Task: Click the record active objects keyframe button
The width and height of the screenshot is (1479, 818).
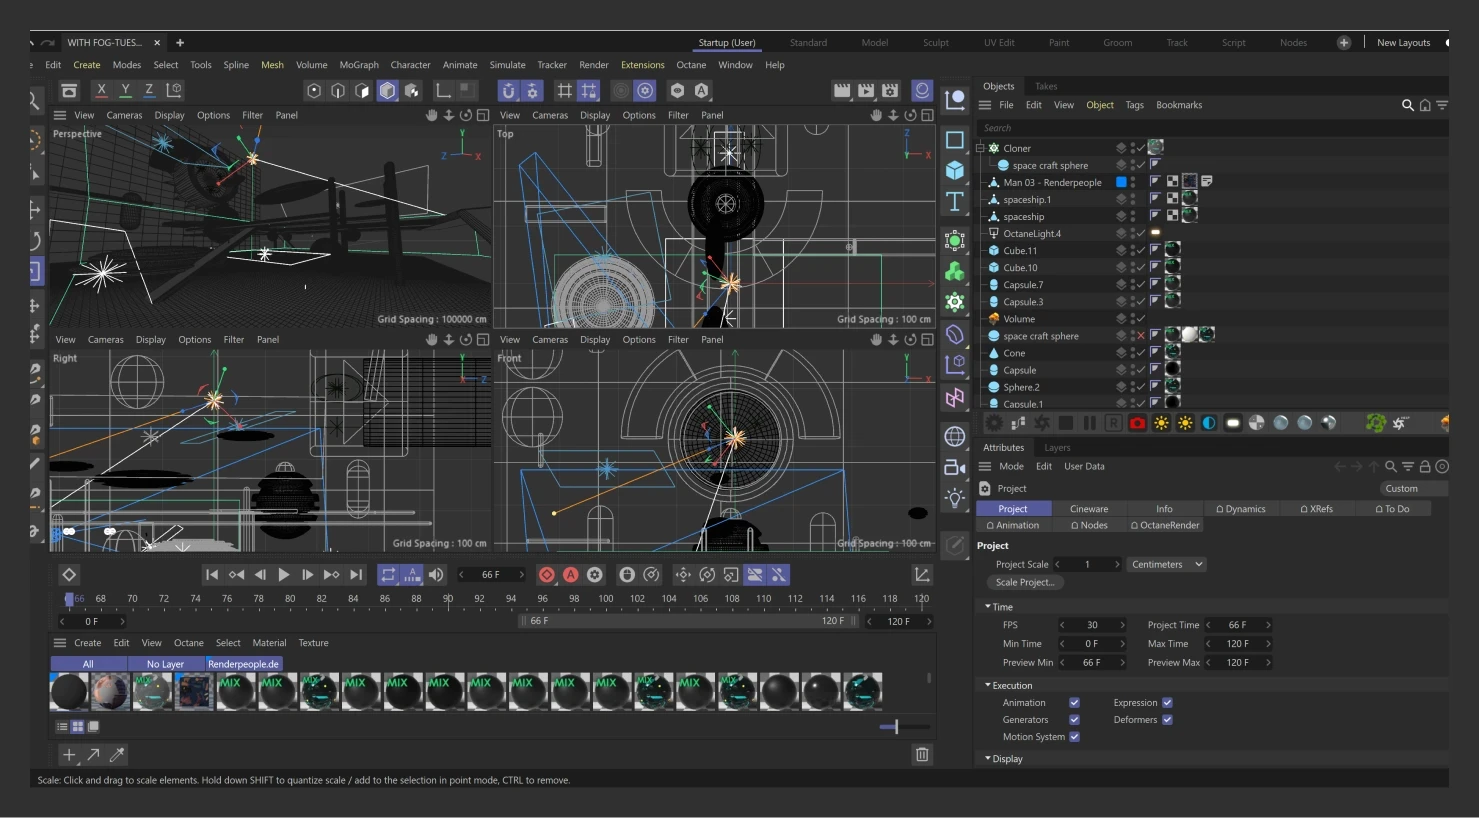Action: (x=547, y=575)
